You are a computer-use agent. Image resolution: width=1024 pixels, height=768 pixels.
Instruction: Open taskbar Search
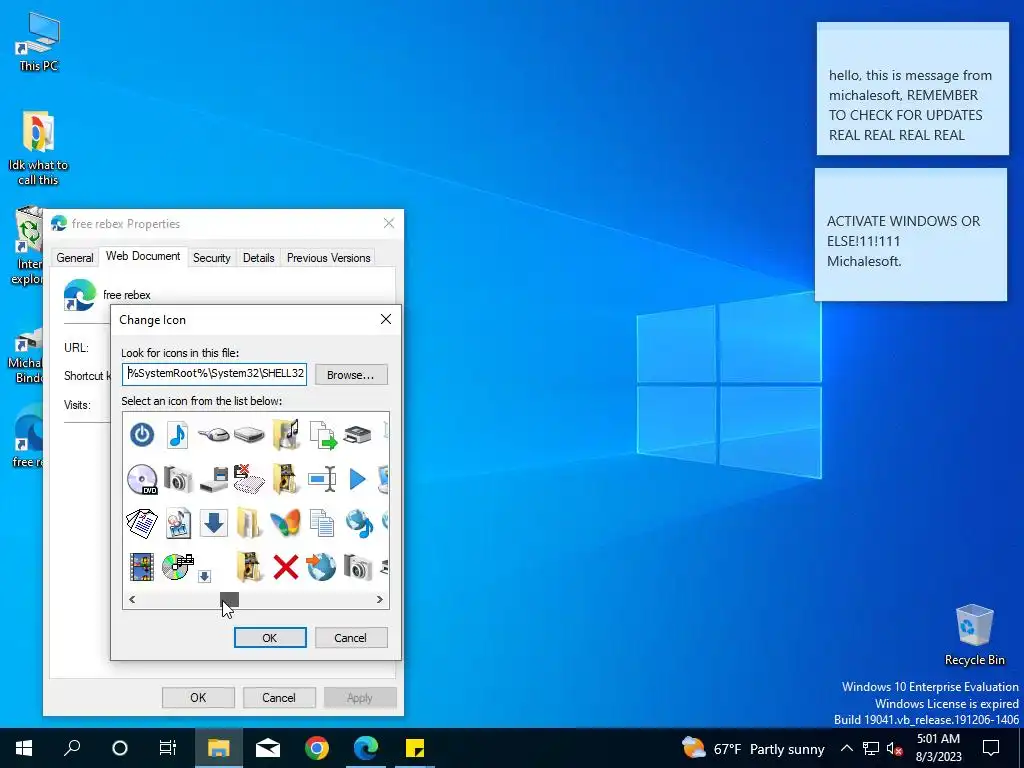coord(72,748)
